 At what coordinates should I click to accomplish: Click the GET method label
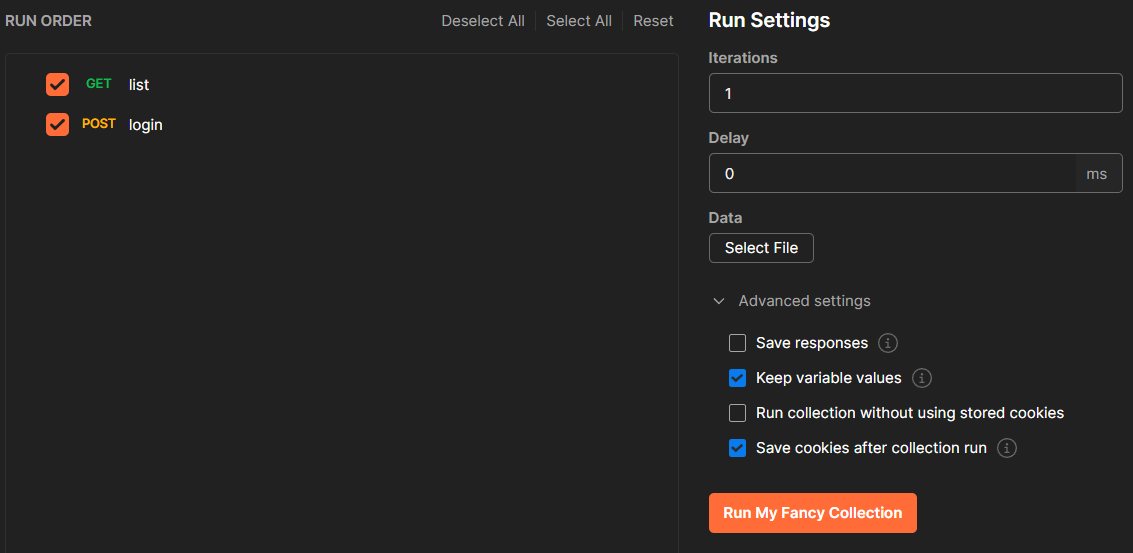(99, 84)
